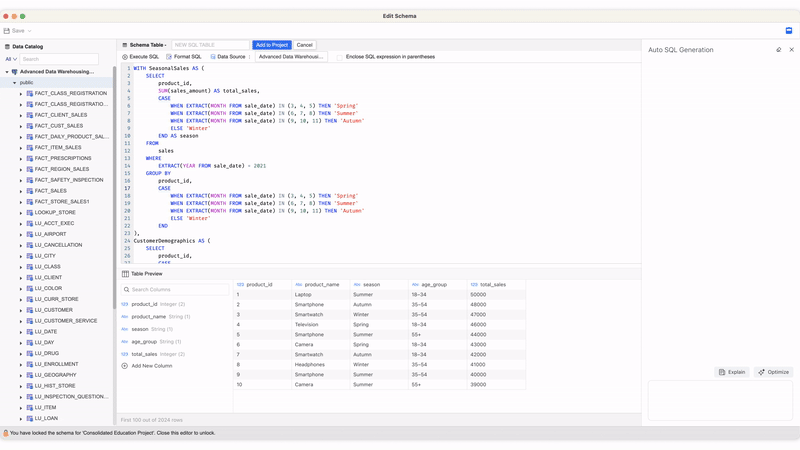Click the clear eraser icon in Auto SQL Generation

[778, 49]
